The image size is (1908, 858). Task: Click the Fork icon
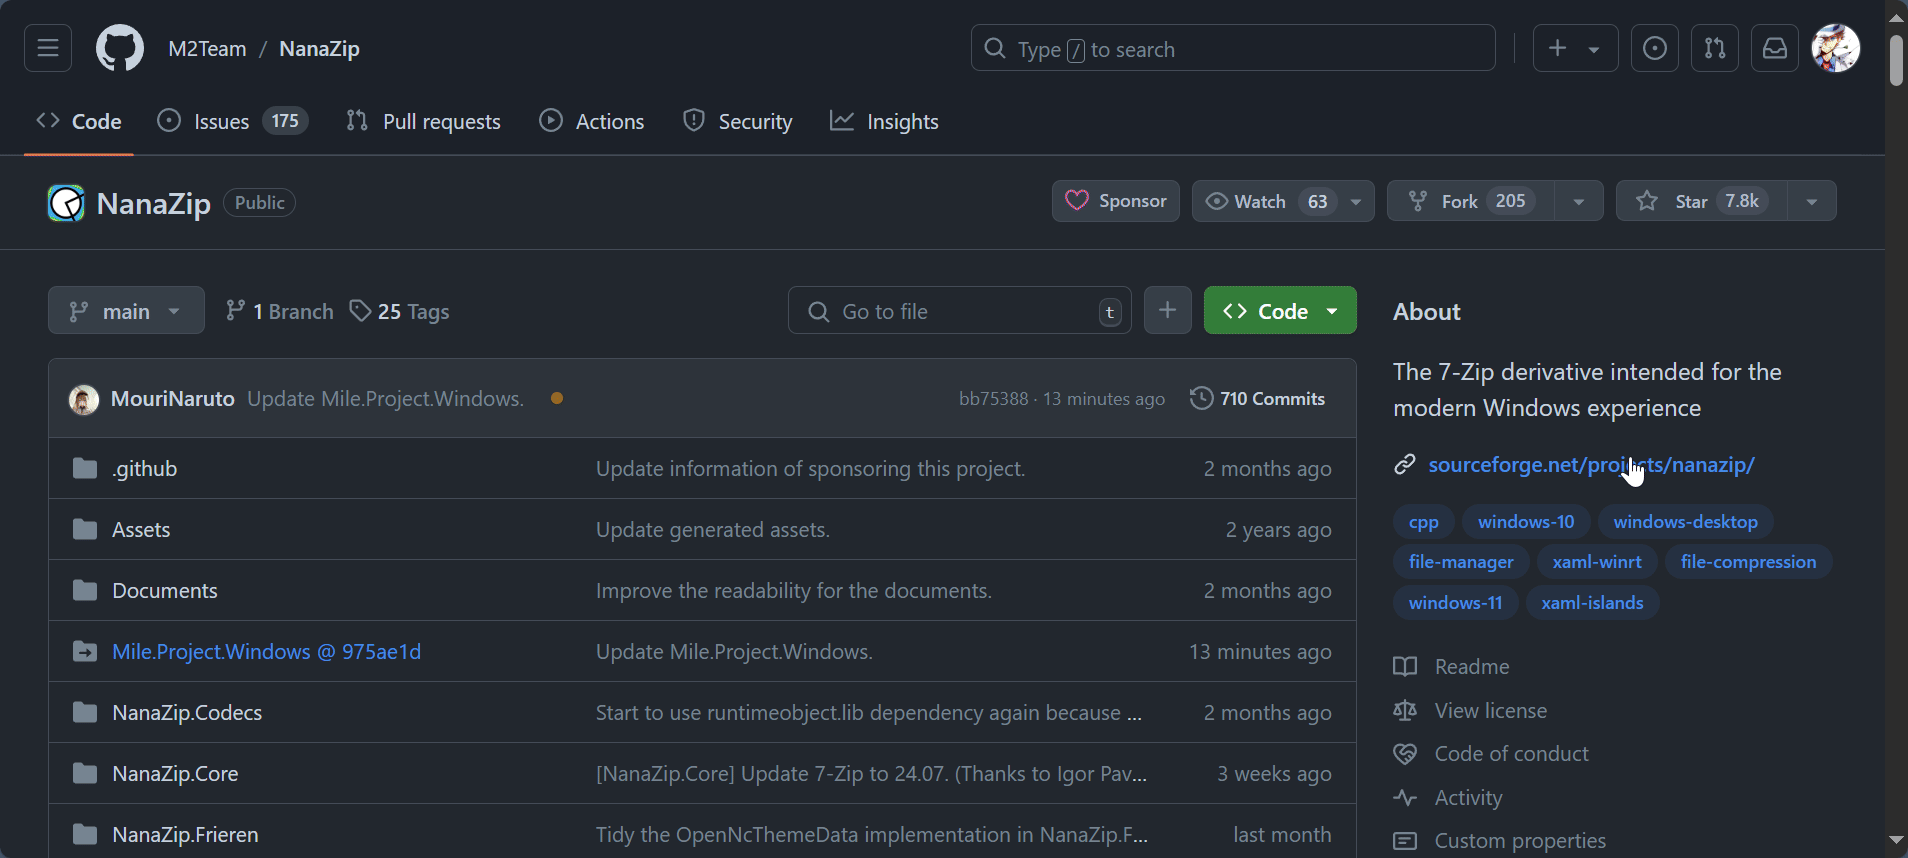[x=1418, y=201]
